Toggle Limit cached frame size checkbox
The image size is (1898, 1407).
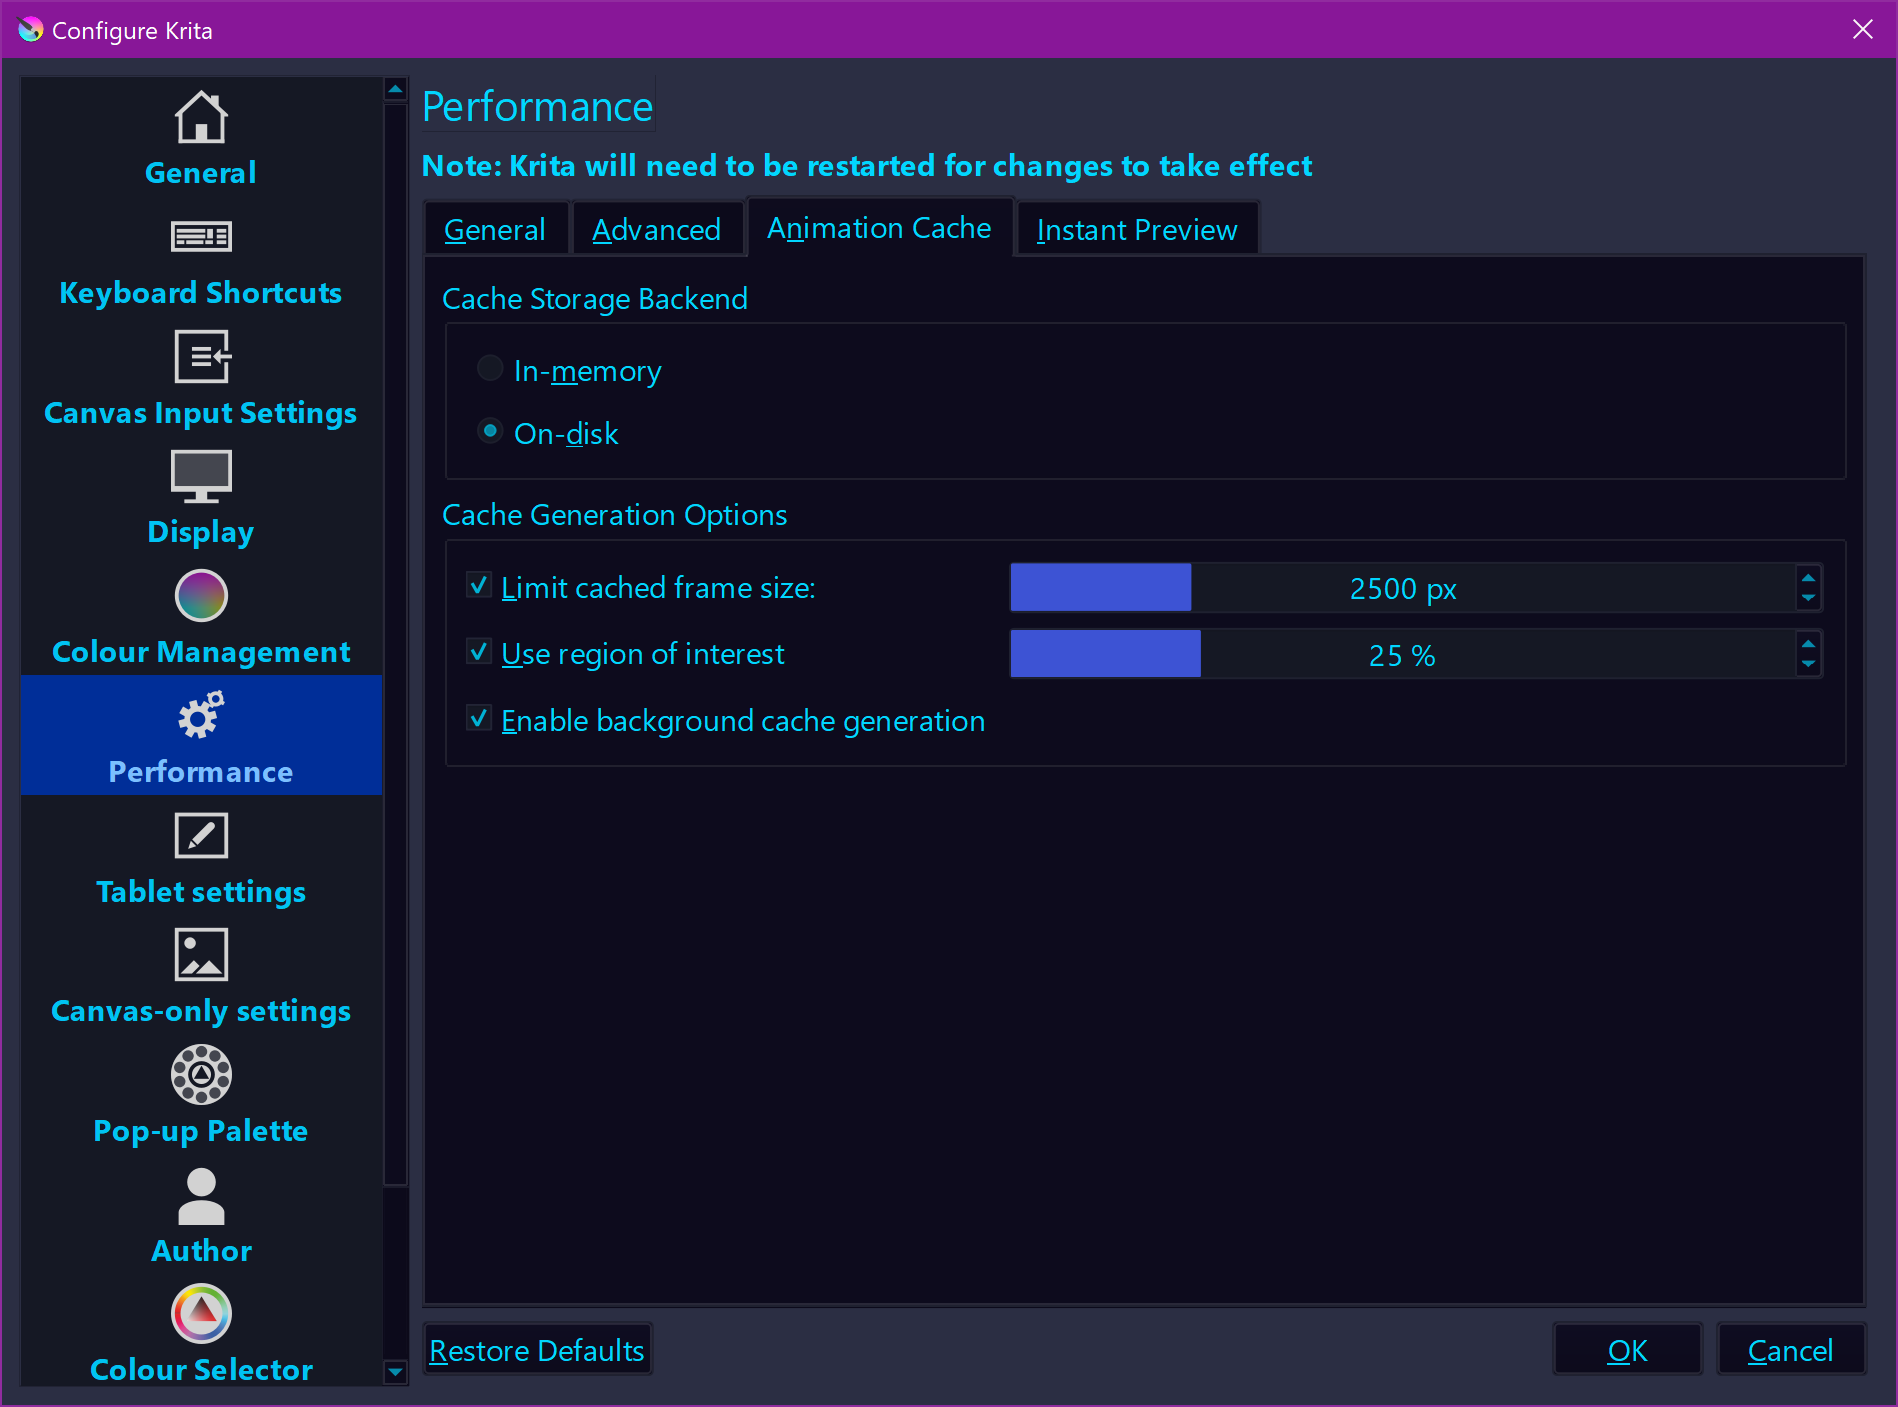click(x=479, y=586)
